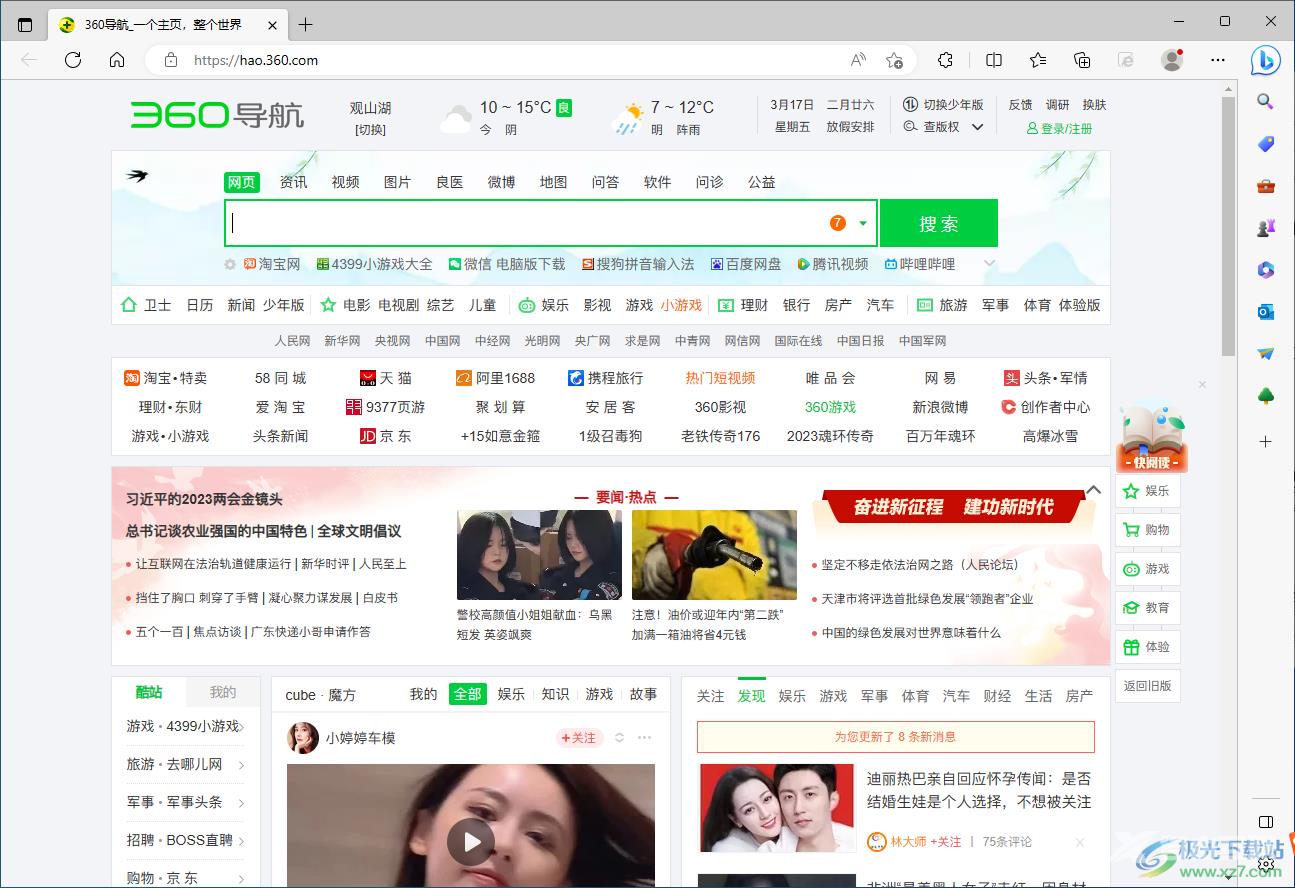Viewport: 1295px width, 888px height.
Task: Select the 娱乐 tab in cube魔方
Action: tap(512, 694)
